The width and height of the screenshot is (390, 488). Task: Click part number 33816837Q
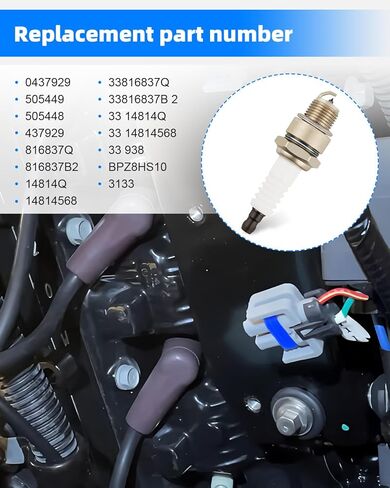pyautogui.click(x=139, y=82)
